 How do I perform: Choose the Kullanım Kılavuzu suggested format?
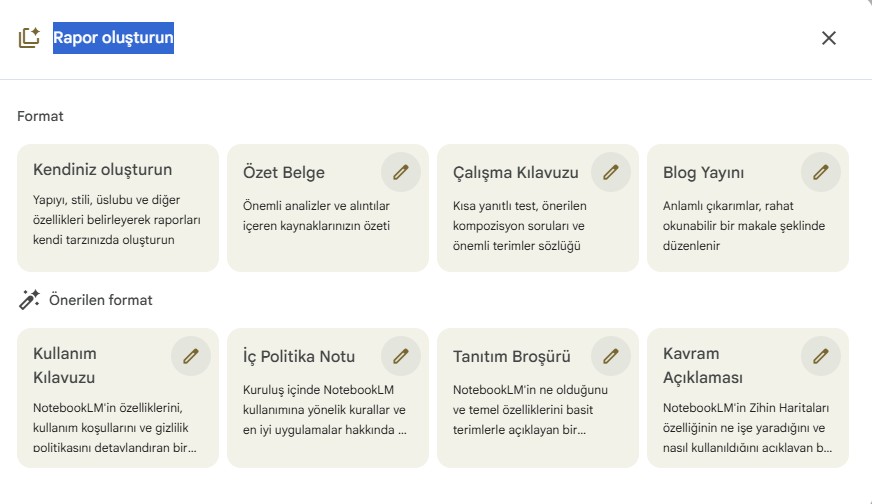[x=118, y=398]
